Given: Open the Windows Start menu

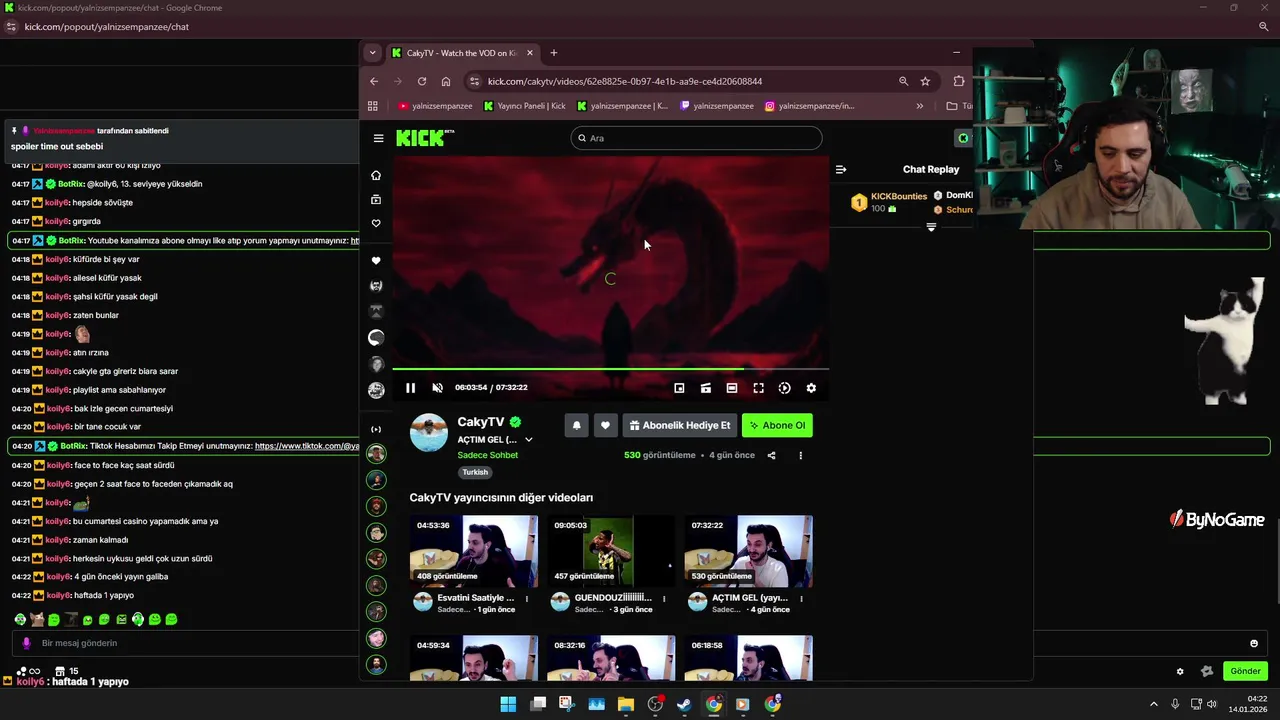Looking at the screenshot, I should tap(508, 704).
